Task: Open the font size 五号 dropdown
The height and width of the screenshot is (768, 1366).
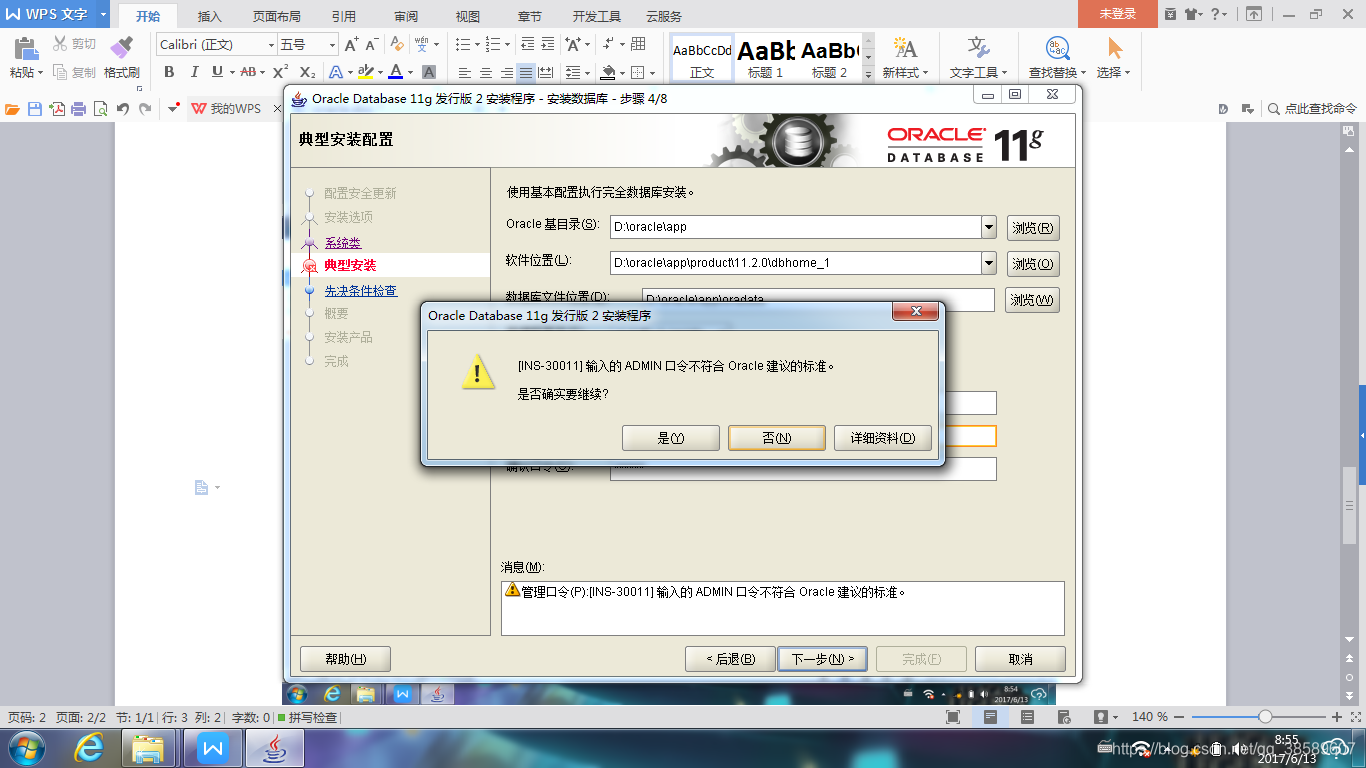Action: point(332,45)
